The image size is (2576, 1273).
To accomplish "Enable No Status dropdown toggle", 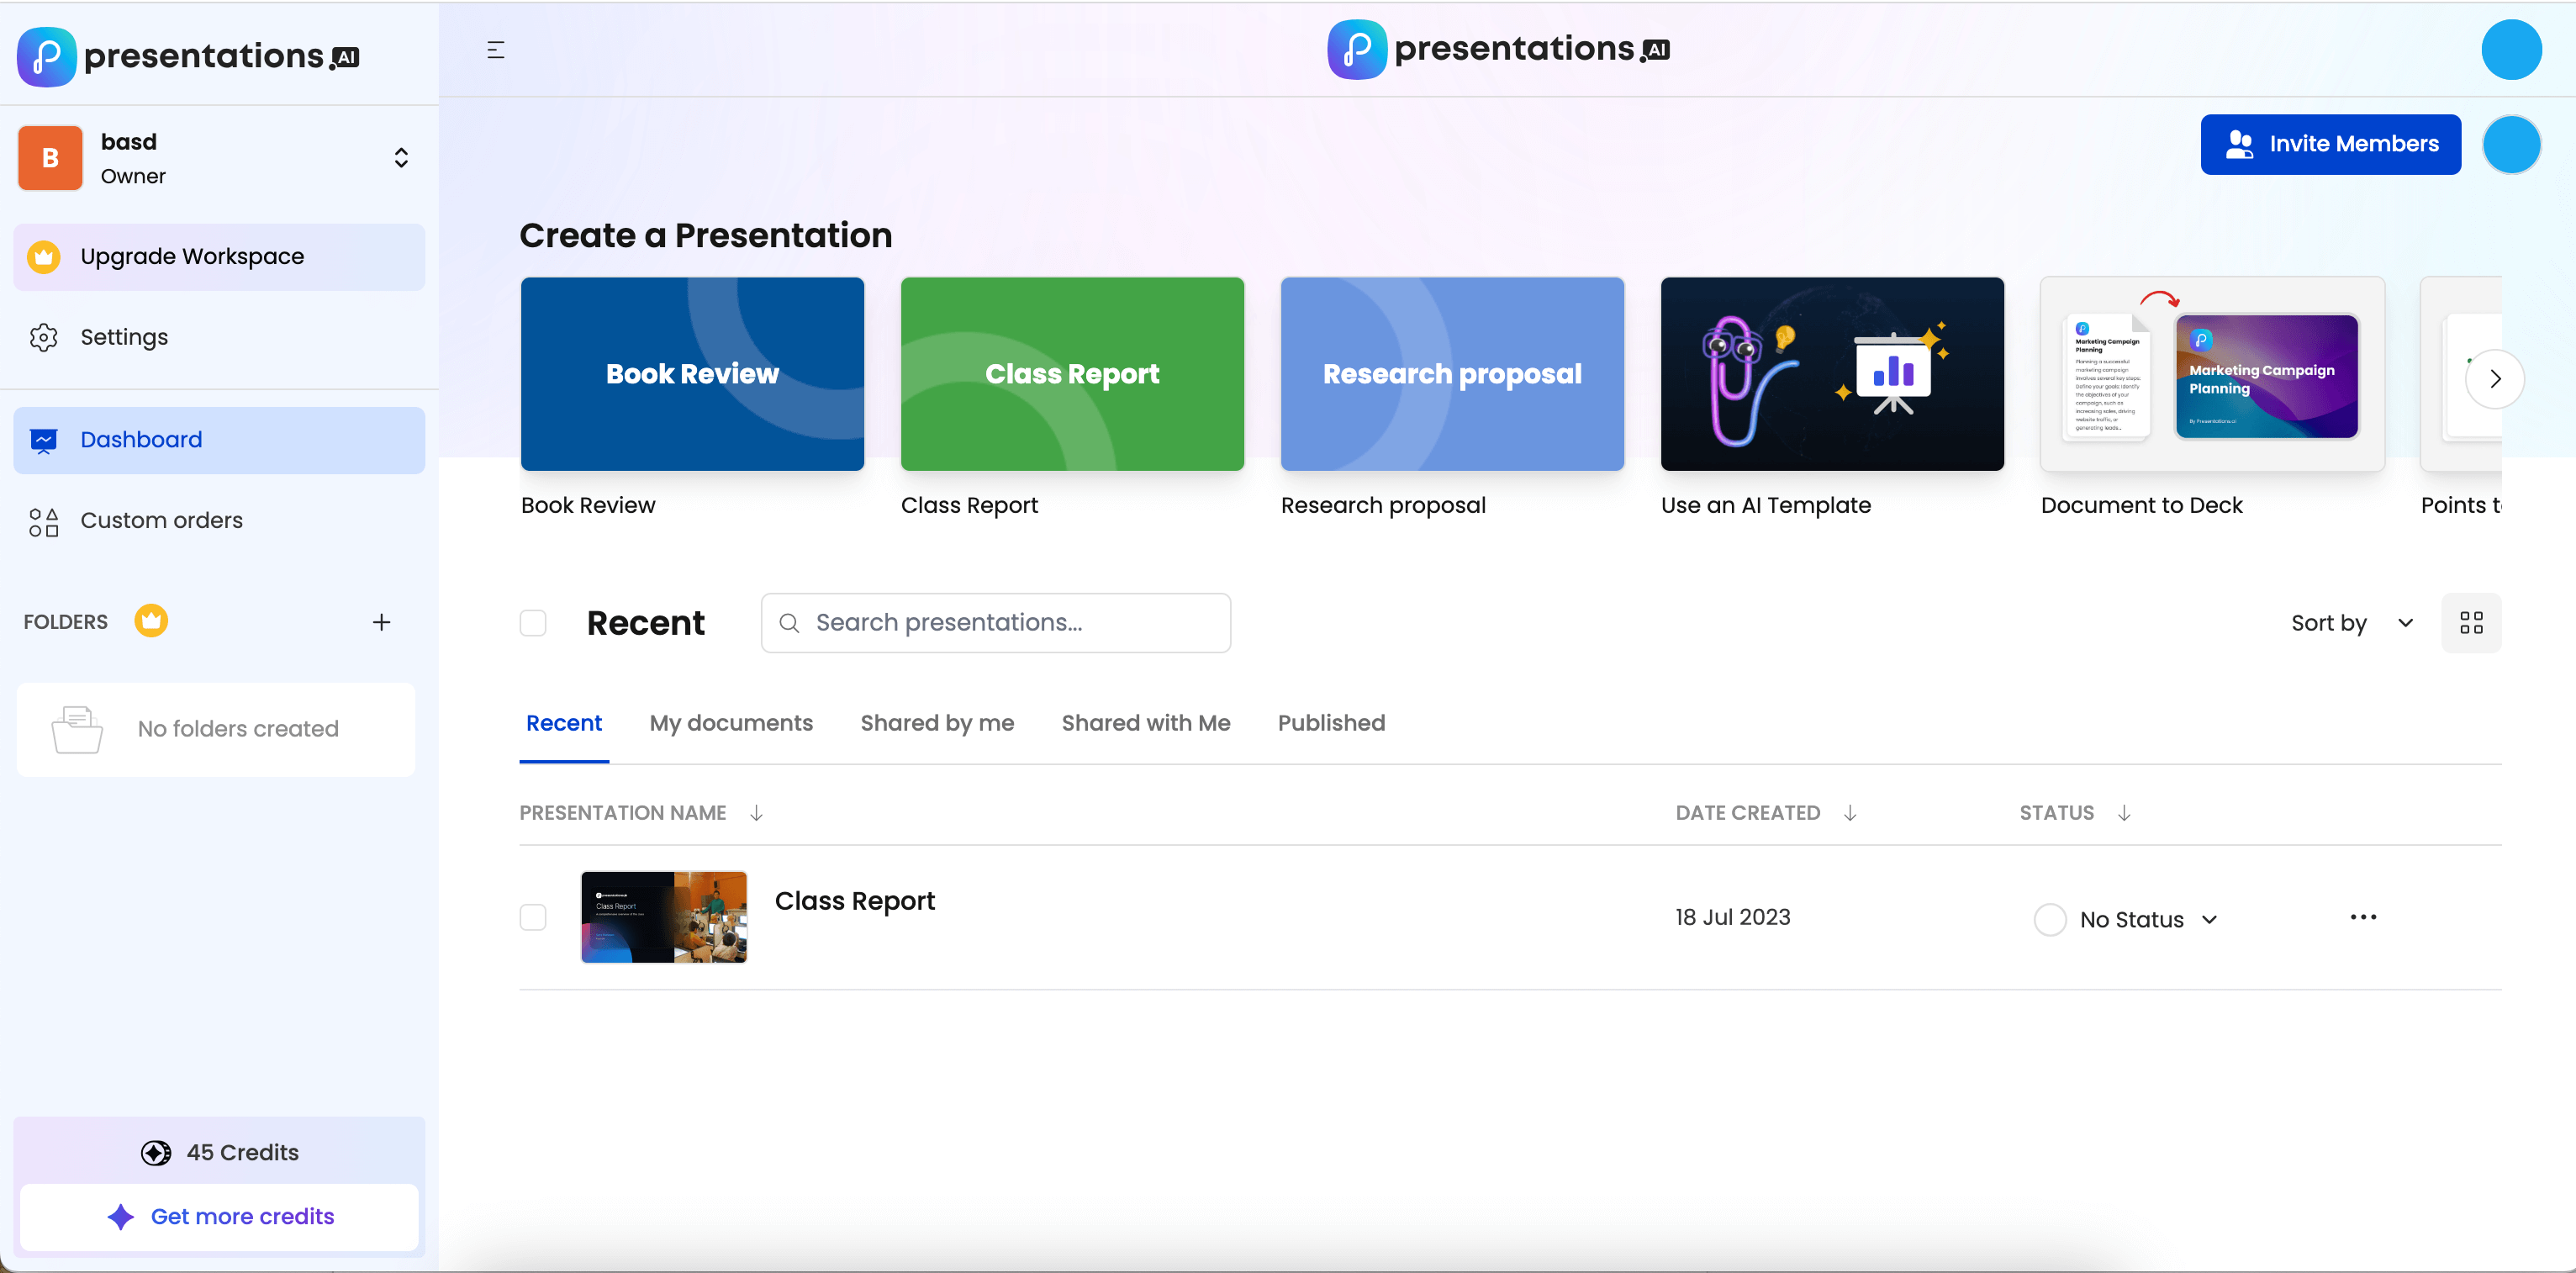I will point(2209,918).
